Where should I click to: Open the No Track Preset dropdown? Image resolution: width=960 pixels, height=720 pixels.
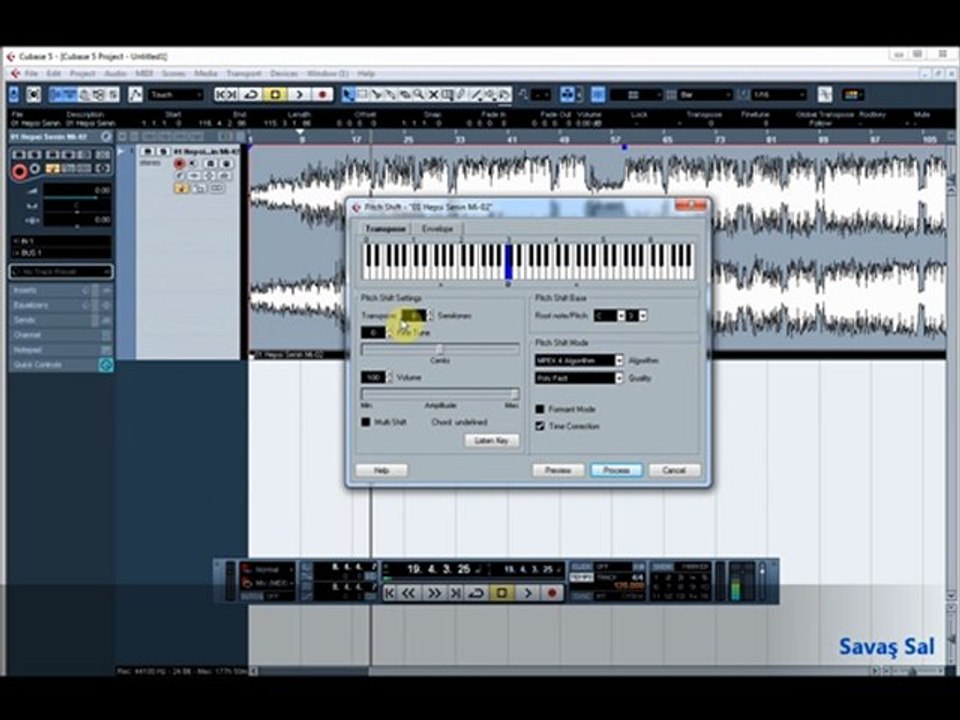61,271
